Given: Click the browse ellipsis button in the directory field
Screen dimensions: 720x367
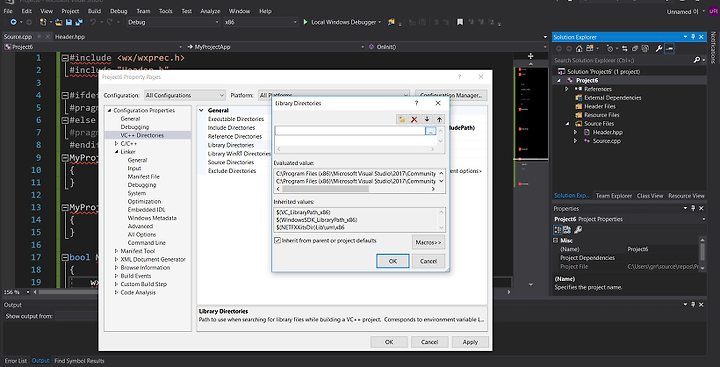Looking at the screenshot, I should 430,131.
